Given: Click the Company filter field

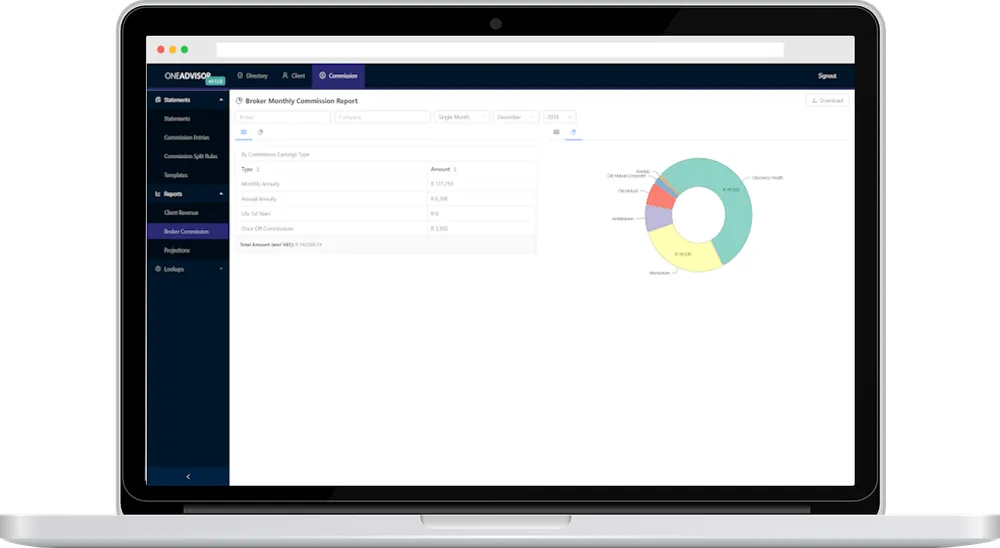Looking at the screenshot, I should click(382, 117).
